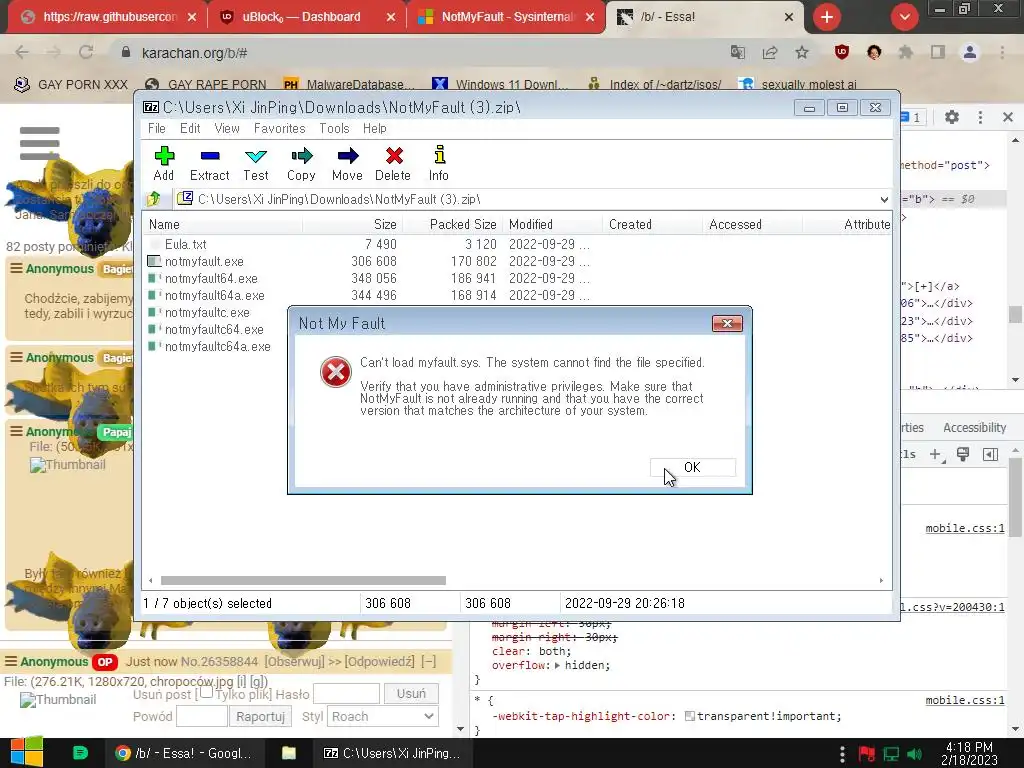Open the tab search dropdown arrow
This screenshot has height=768, width=1024.
click(x=904, y=17)
